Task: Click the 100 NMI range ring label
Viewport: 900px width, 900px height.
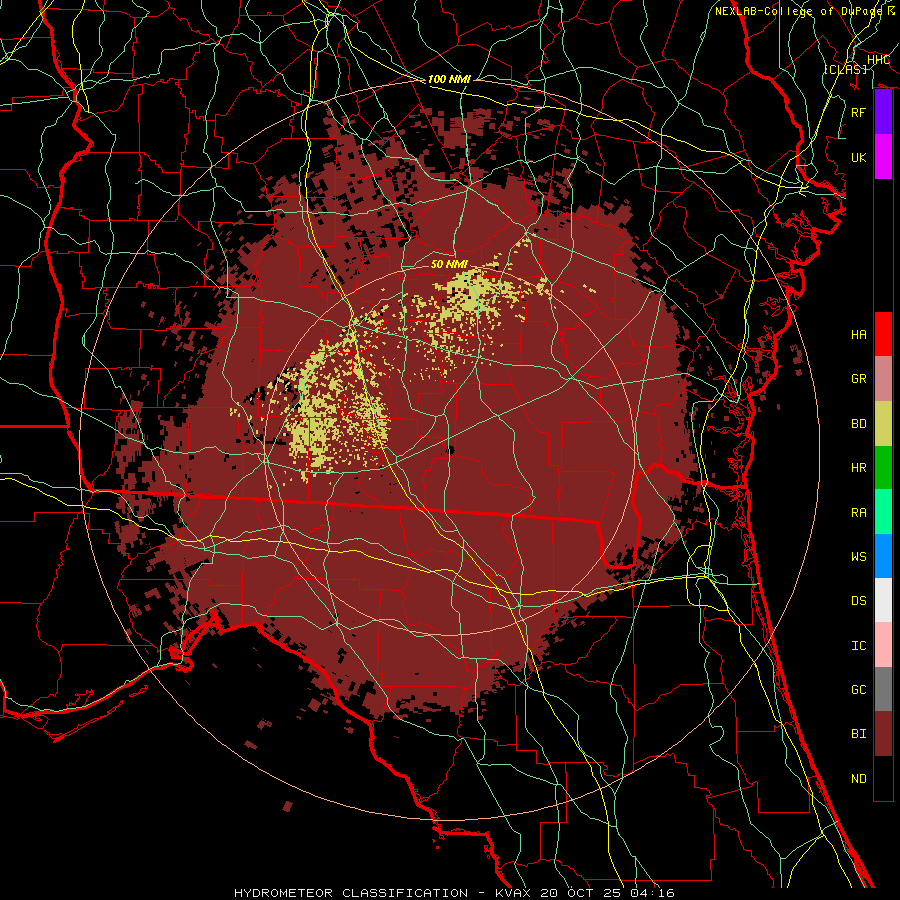Action: pos(449,79)
